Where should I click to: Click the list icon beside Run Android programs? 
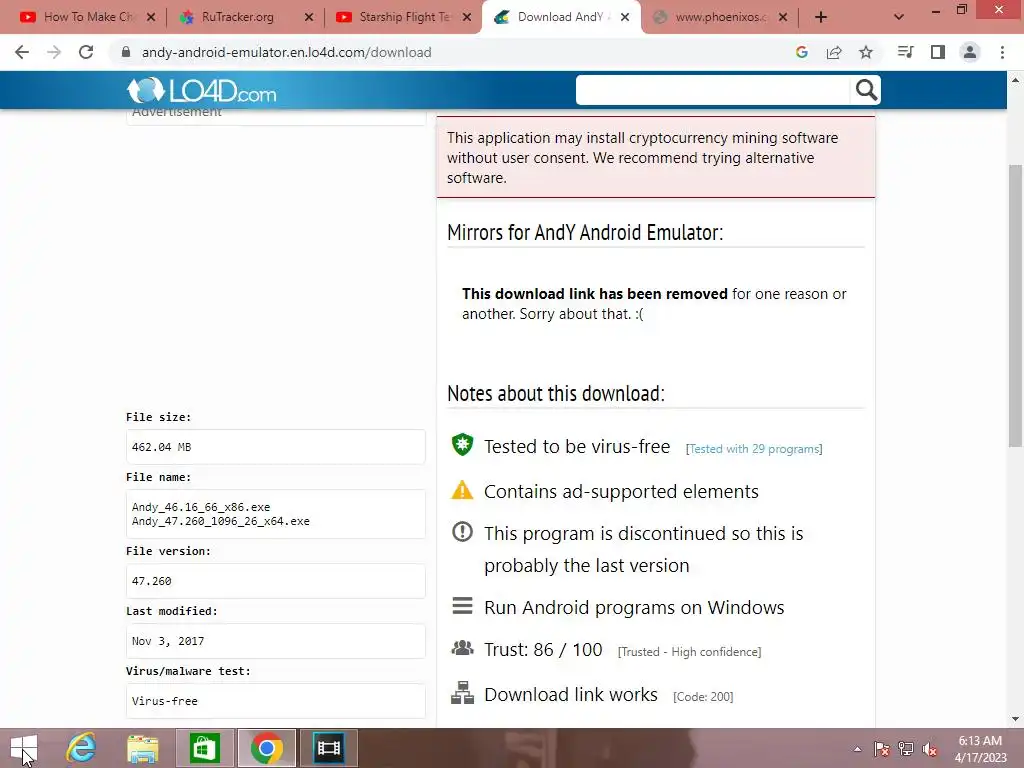pyautogui.click(x=462, y=606)
